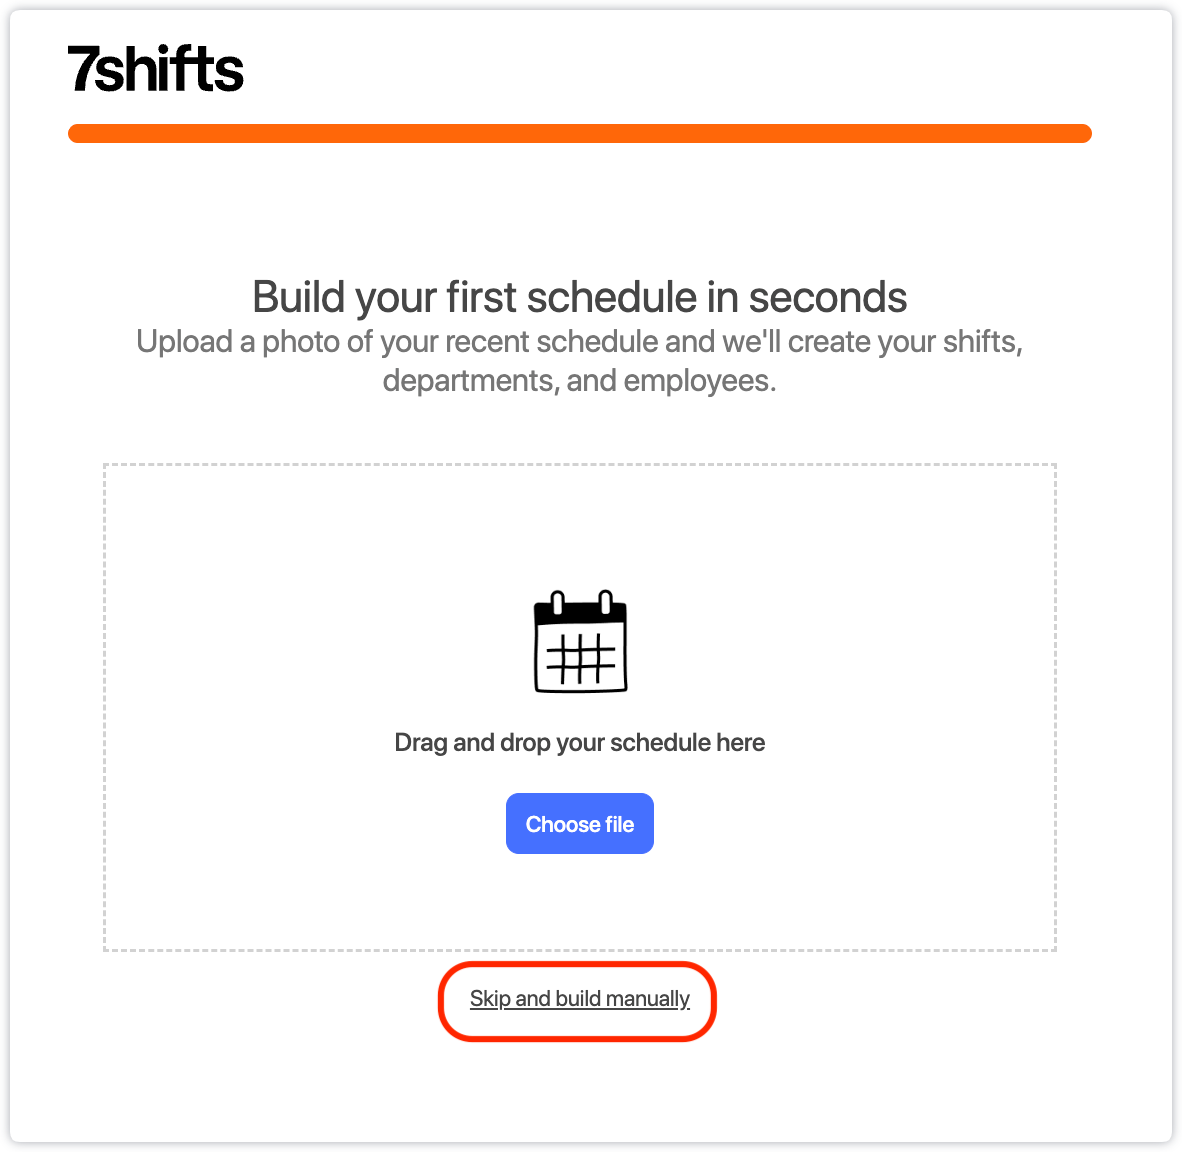Click the 7shifts brand wordmark in the header
The height and width of the screenshot is (1152, 1182).
click(x=156, y=69)
